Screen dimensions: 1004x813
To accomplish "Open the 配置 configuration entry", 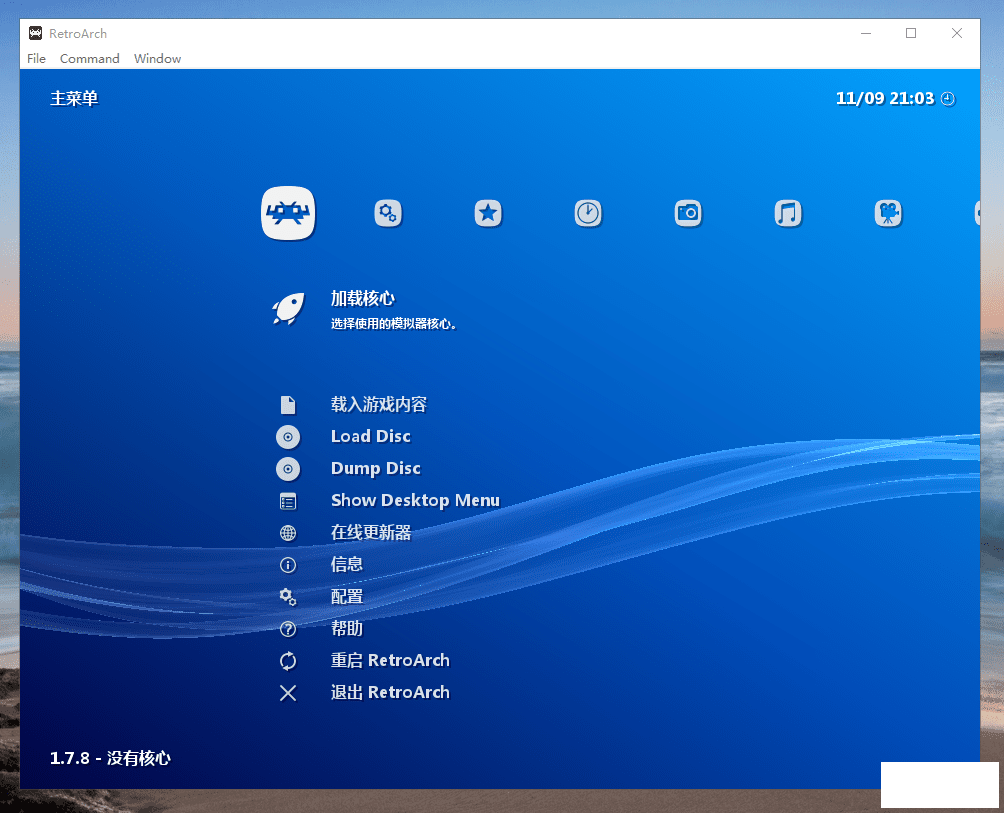I will click(347, 597).
